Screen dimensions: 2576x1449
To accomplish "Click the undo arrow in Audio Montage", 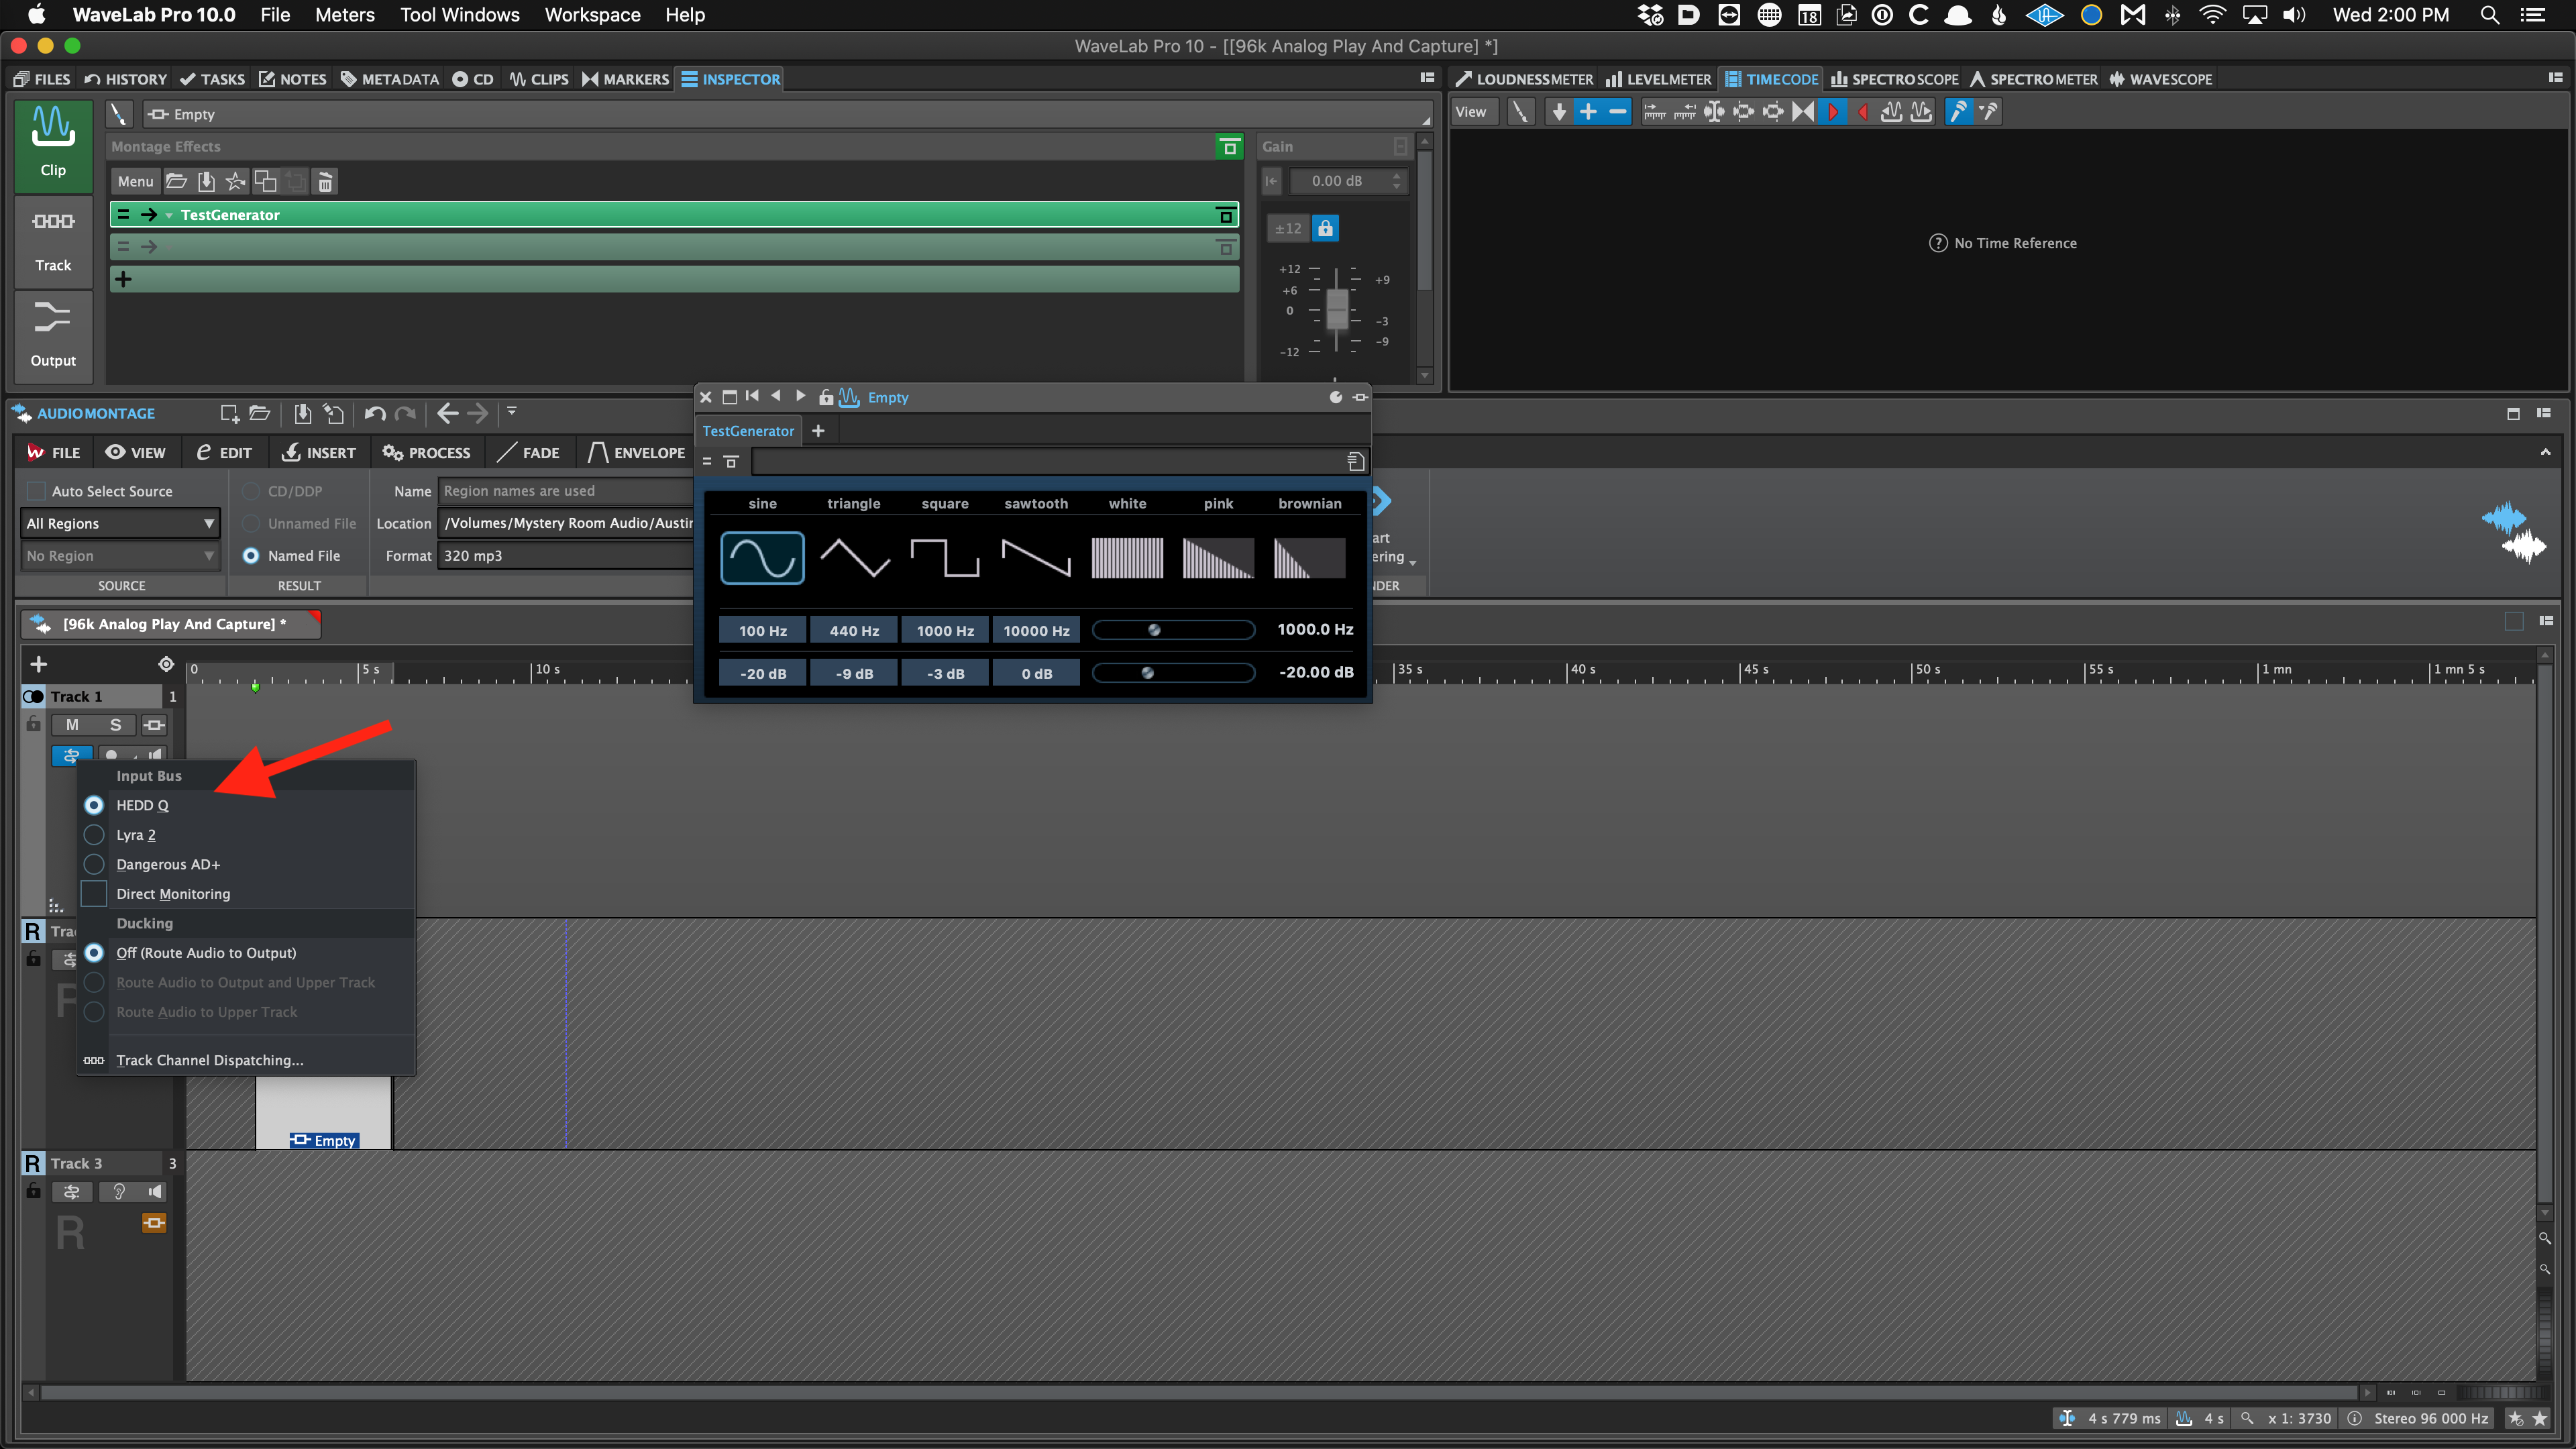I will coord(375,413).
